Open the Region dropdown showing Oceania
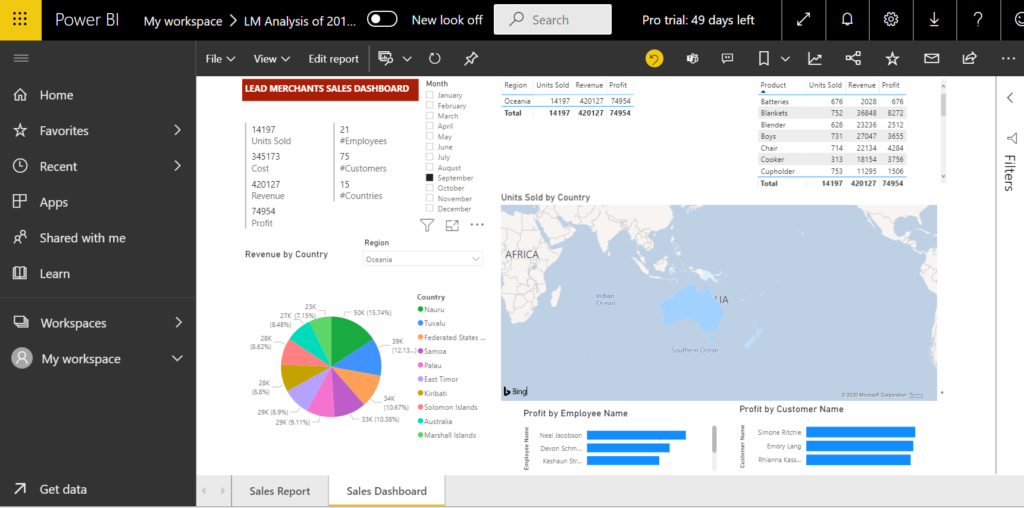Image resolution: width=1024 pixels, height=508 pixels. click(422, 259)
